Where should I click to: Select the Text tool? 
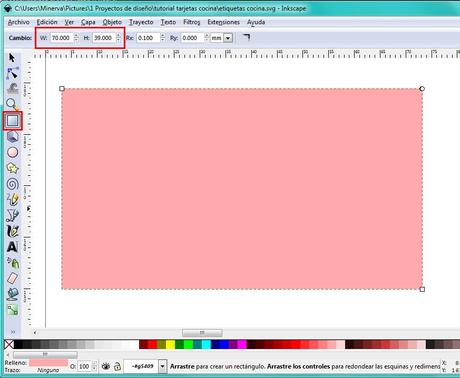pos(12,247)
